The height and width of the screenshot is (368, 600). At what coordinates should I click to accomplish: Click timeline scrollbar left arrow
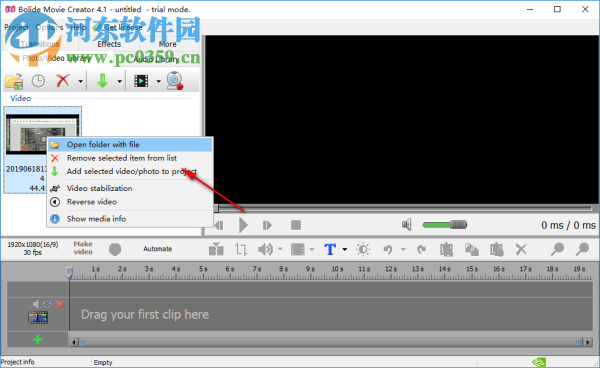coord(74,342)
